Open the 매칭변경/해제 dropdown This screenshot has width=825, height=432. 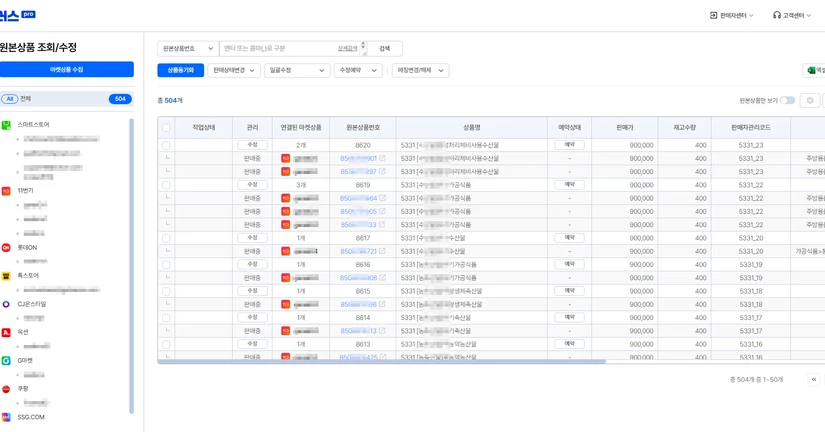[x=420, y=71]
